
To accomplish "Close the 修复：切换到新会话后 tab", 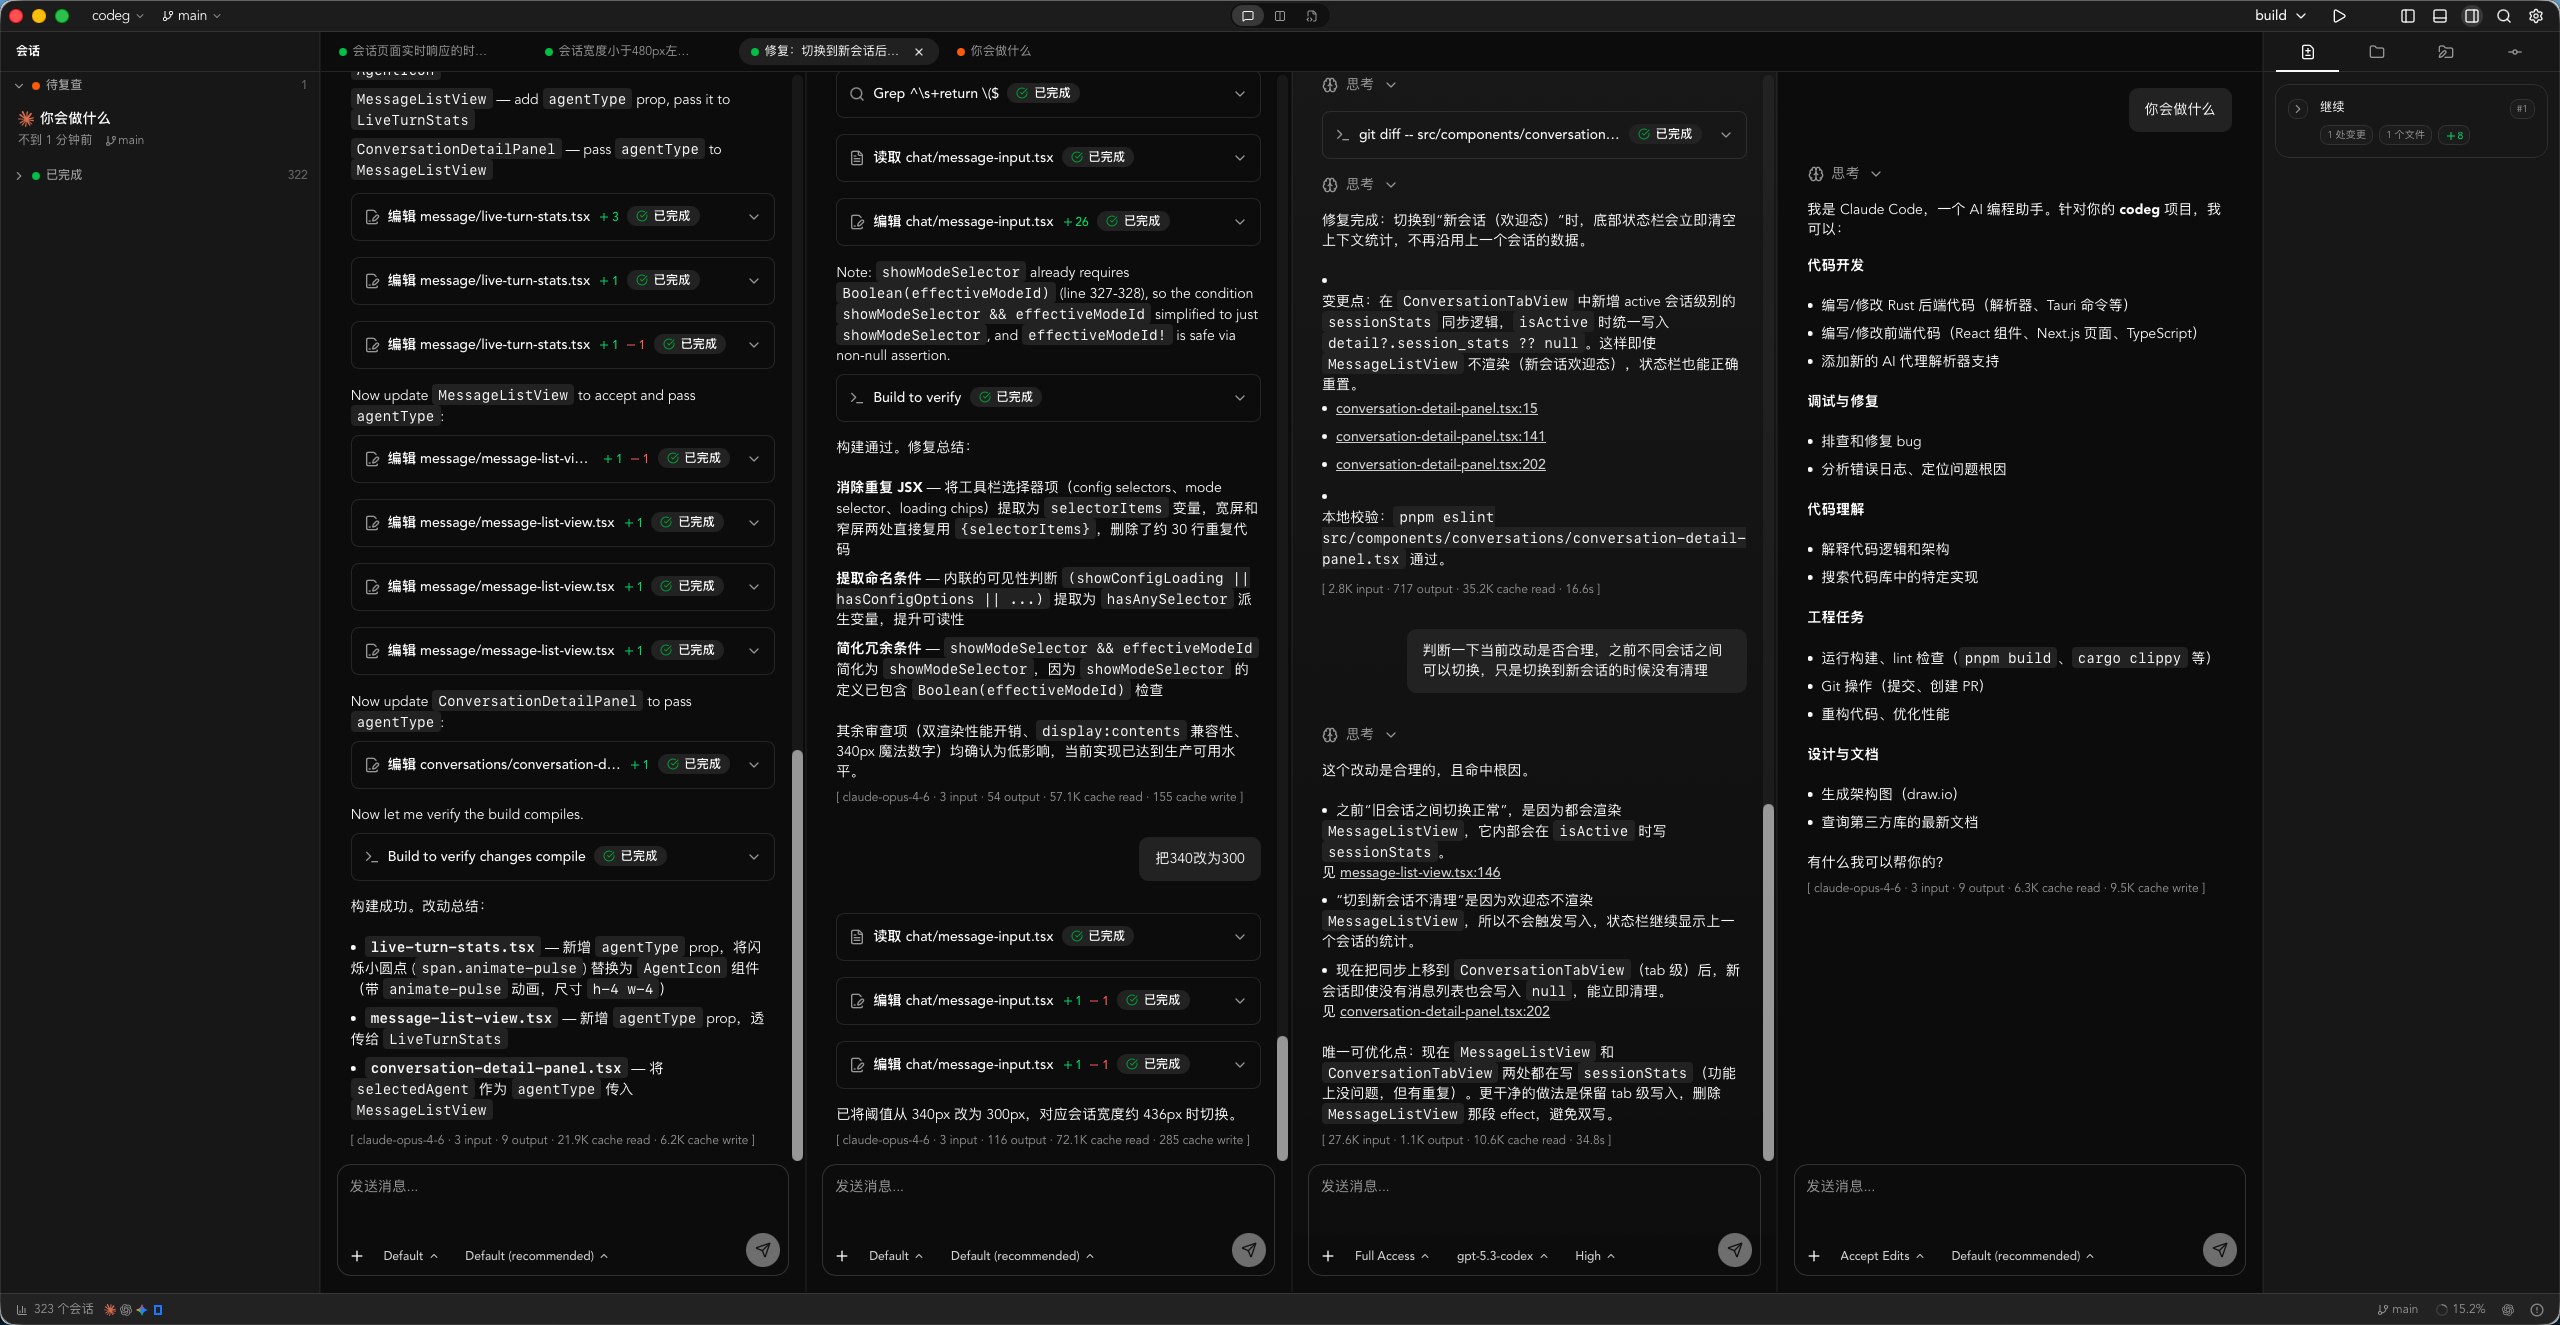I will tap(919, 51).
